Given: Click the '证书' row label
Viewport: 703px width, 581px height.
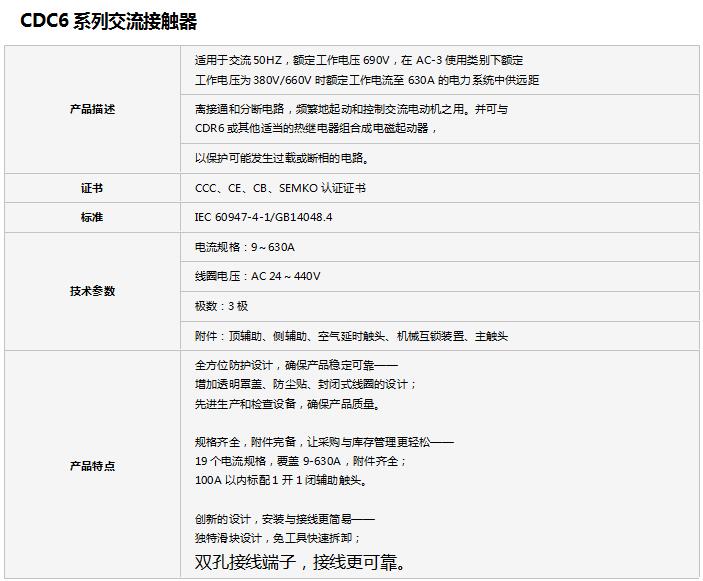Looking at the screenshot, I should [x=92, y=188].
